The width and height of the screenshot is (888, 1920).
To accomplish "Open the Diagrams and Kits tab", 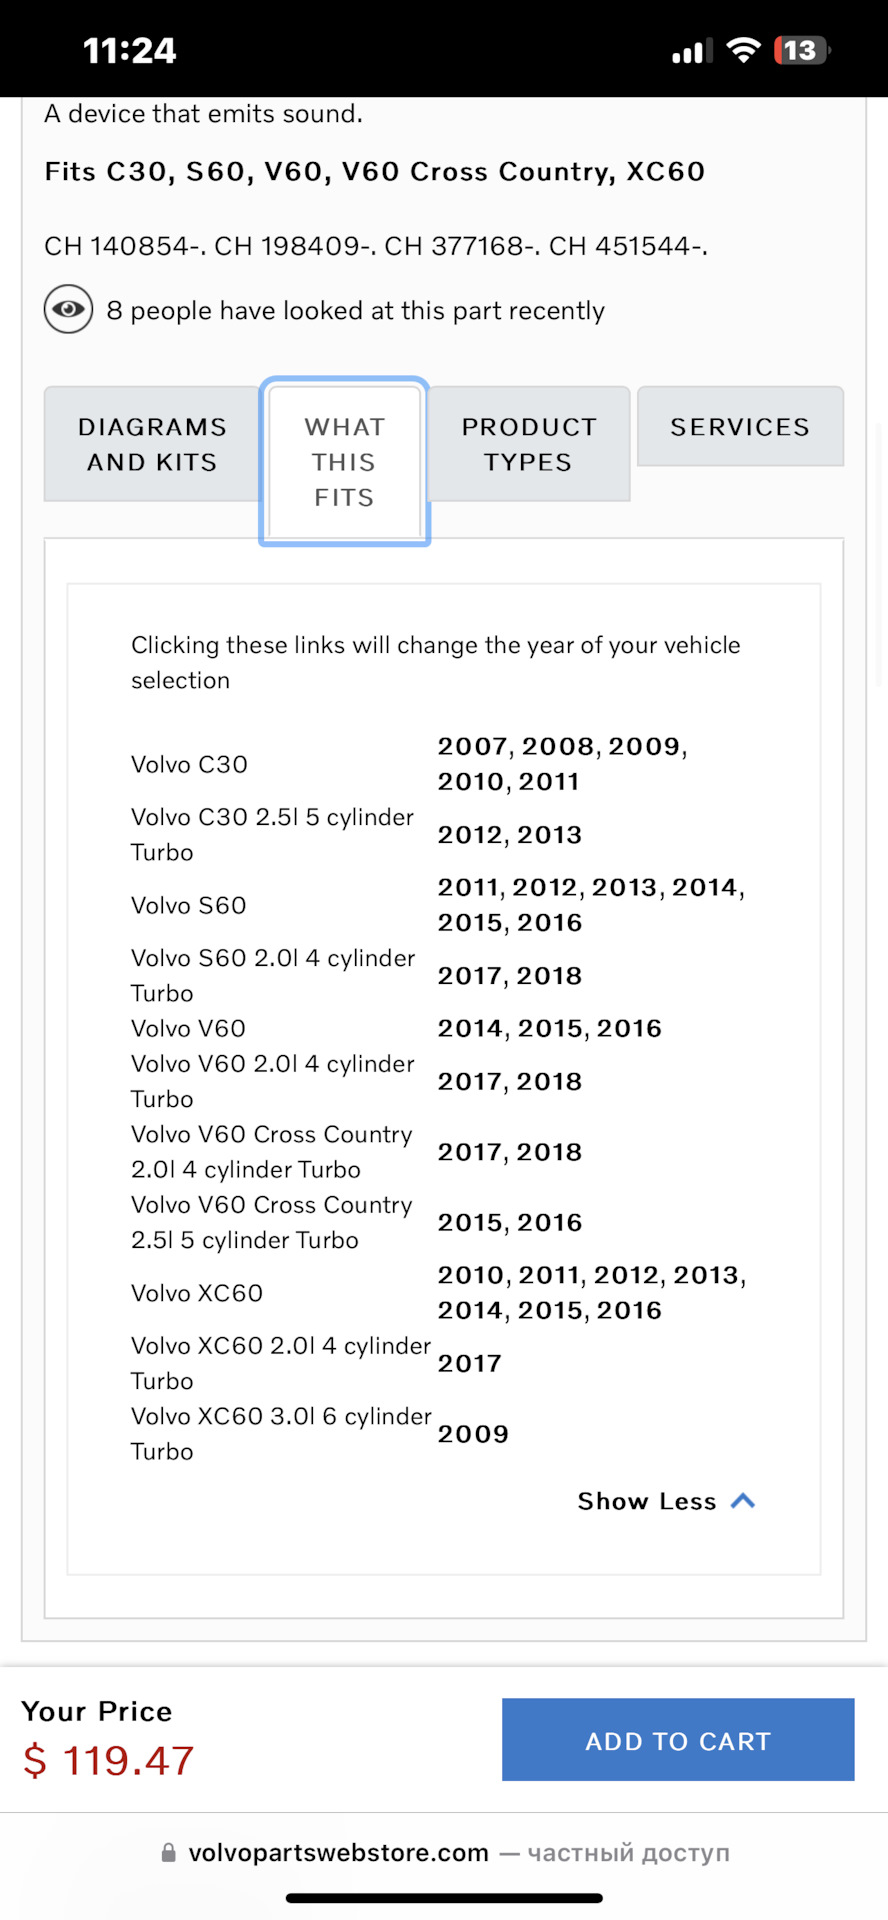I will pos(152,444).
